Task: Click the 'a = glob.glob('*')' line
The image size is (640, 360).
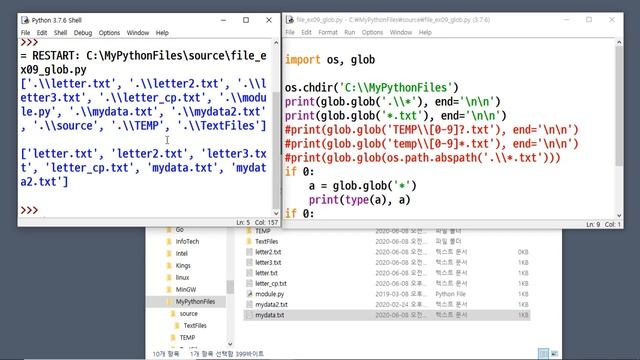Action: 362,186
